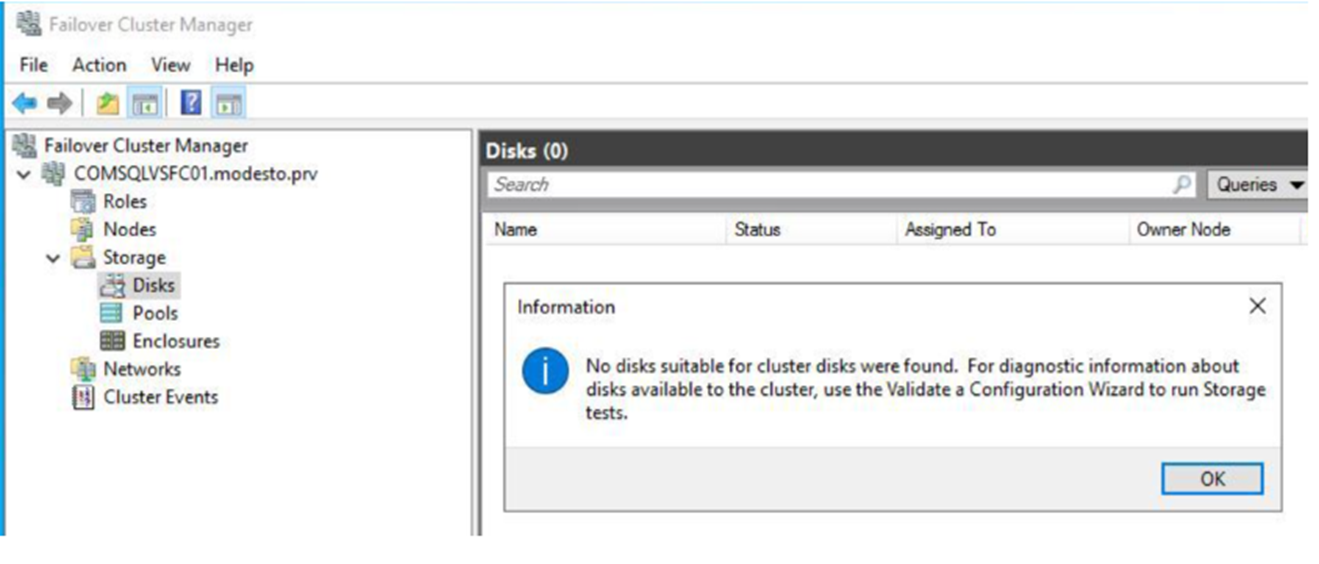Open the Action menu
This screenshot has height=564, width=1319.
99,65
